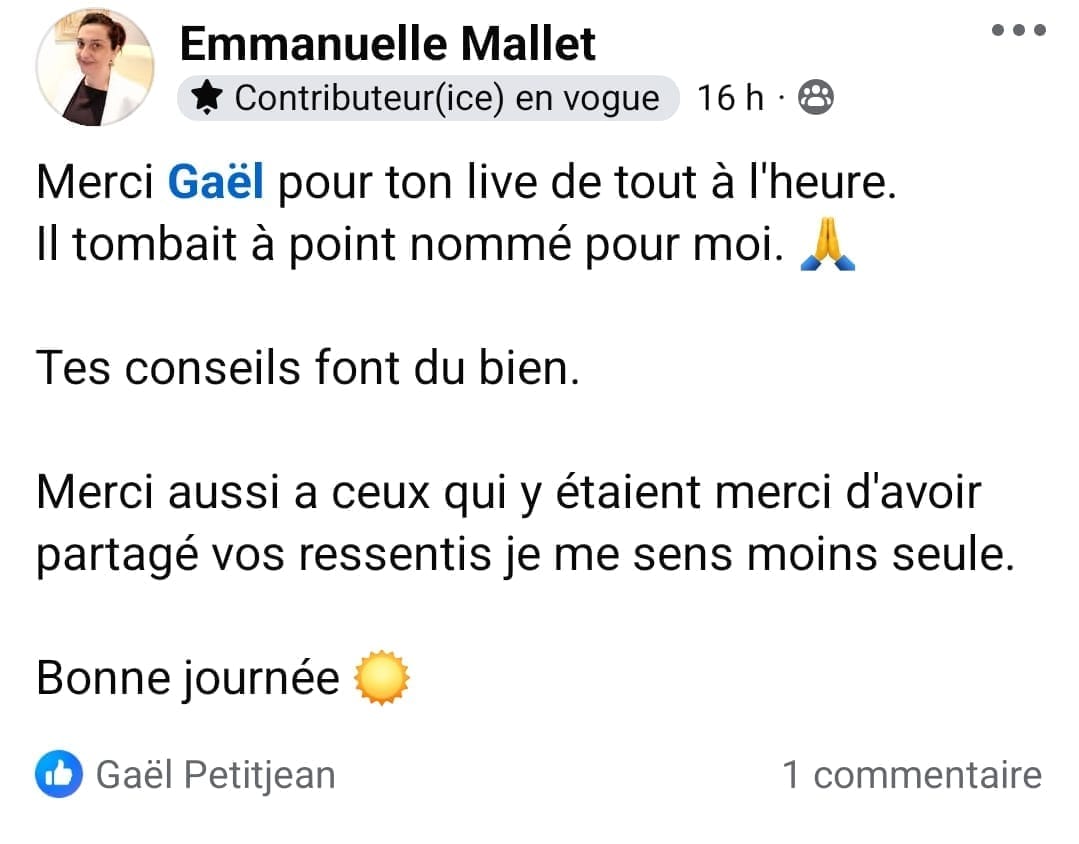Open the three-dot post options menu
The width and height of the screenshot is (1079, 844).
(1018, 30)
